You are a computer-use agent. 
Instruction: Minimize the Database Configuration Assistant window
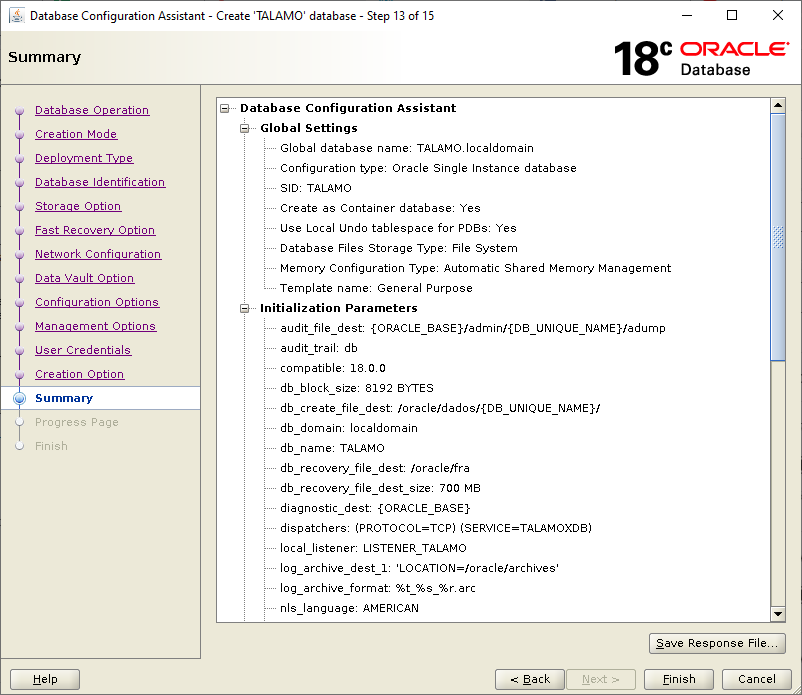click(x=687, y=15)
